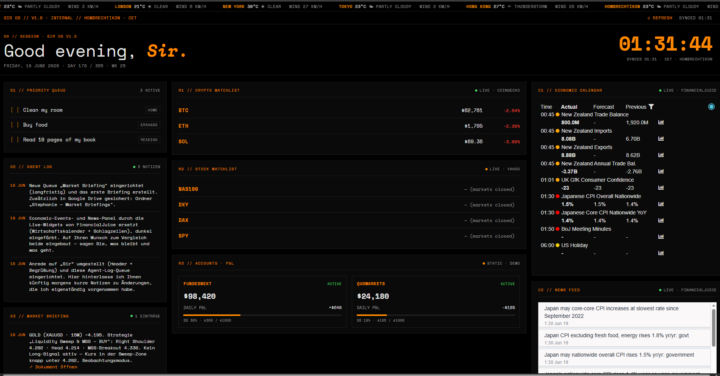Select the NAS100 row in stock watchlist

(349, 189)
